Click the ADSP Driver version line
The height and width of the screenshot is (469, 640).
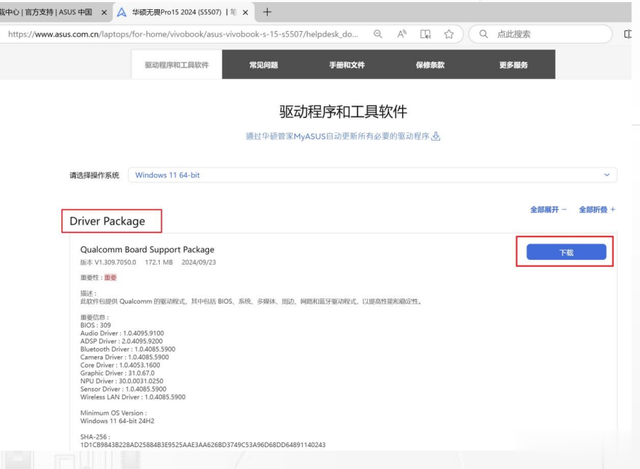121,341
